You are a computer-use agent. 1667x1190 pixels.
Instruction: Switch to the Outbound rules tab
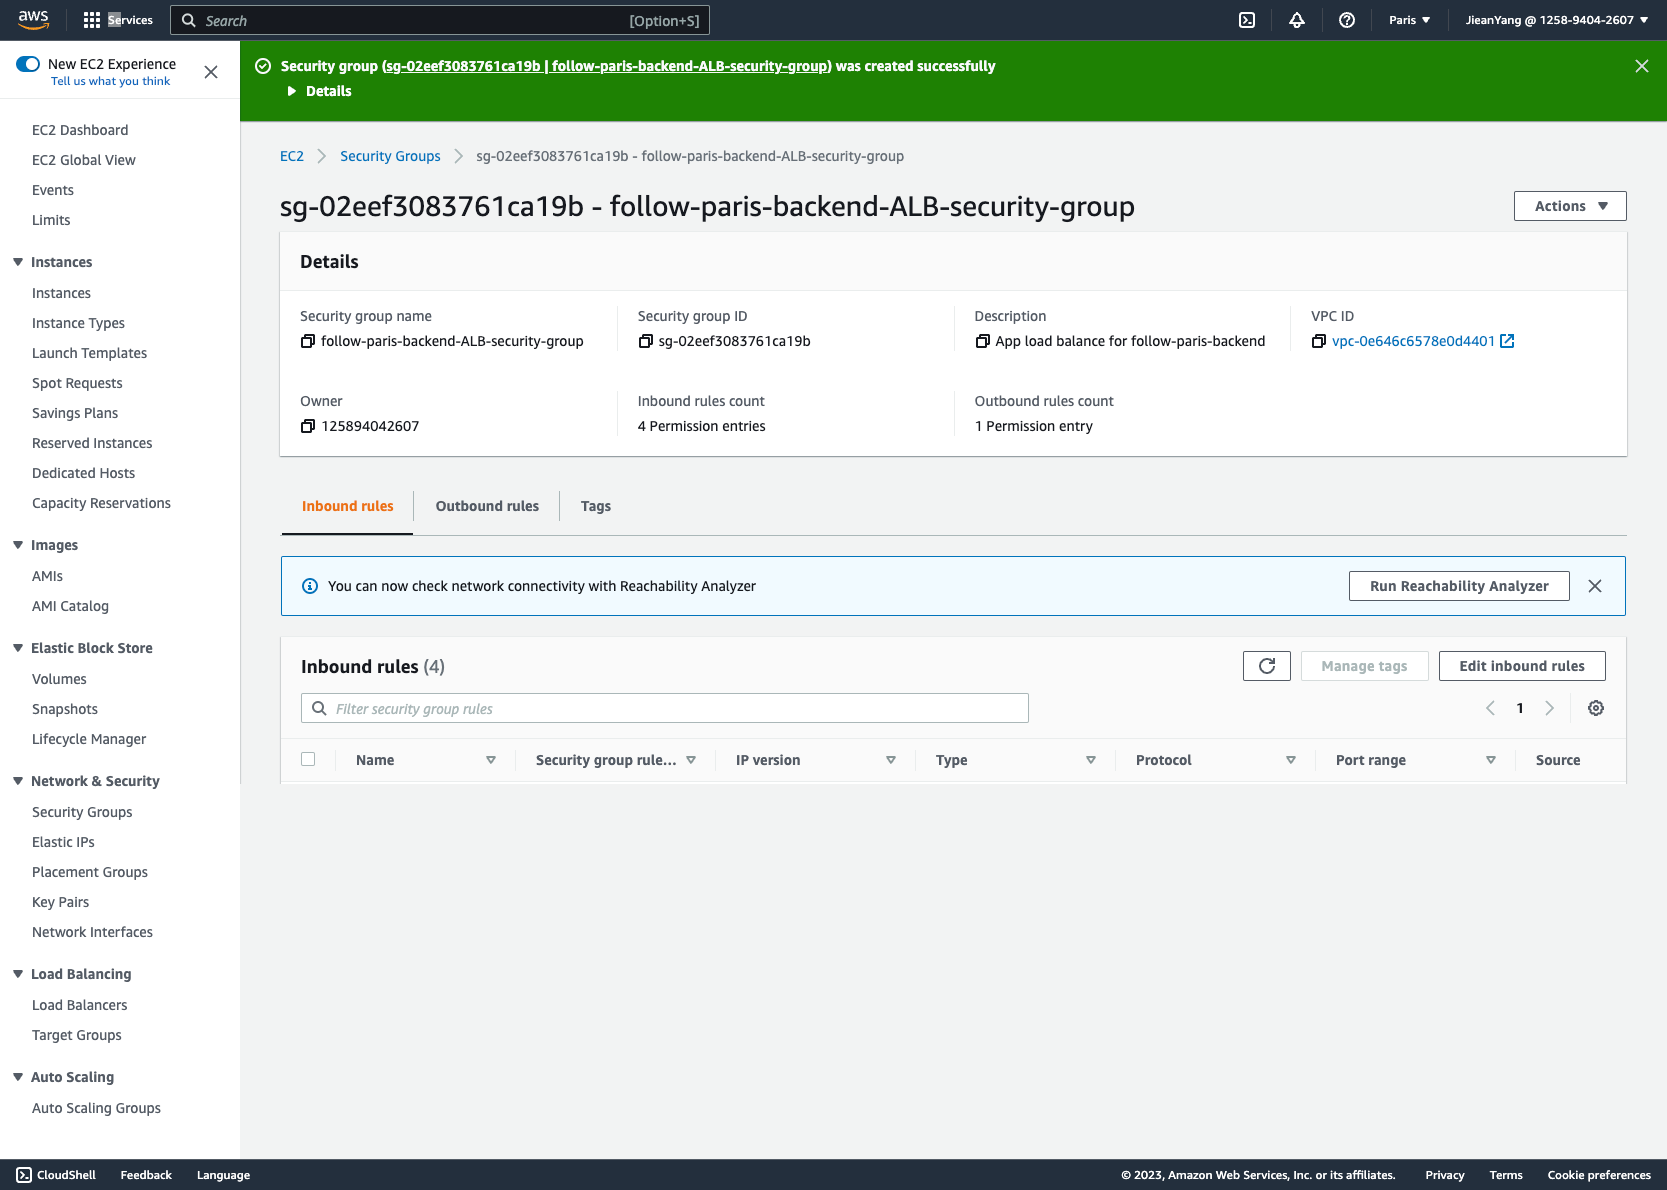[x=487, y=506]
